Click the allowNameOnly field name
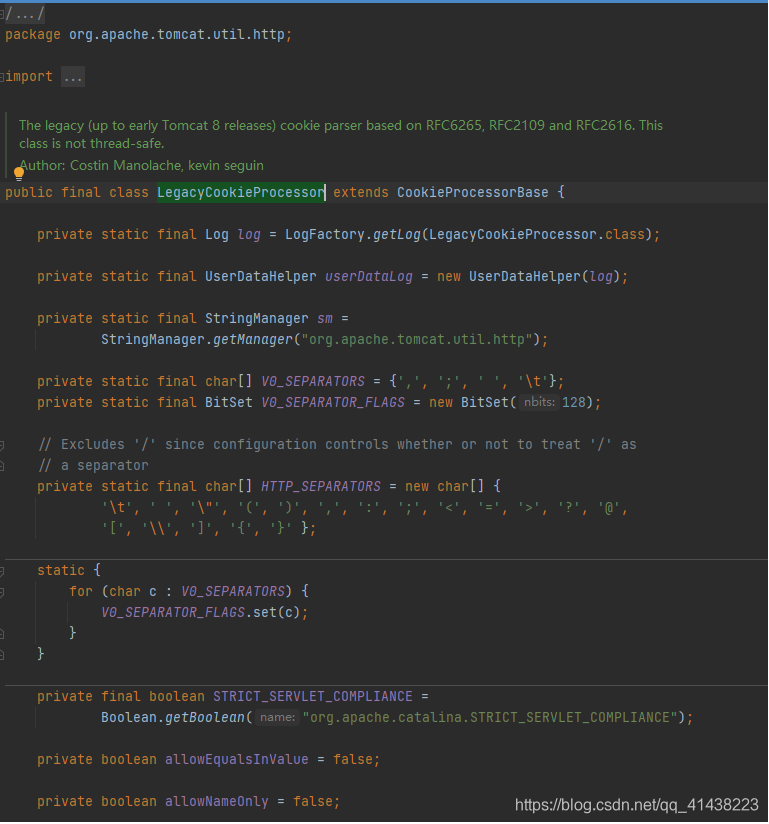The height and width of the screenshot is (824, 769). coord(217,802)
